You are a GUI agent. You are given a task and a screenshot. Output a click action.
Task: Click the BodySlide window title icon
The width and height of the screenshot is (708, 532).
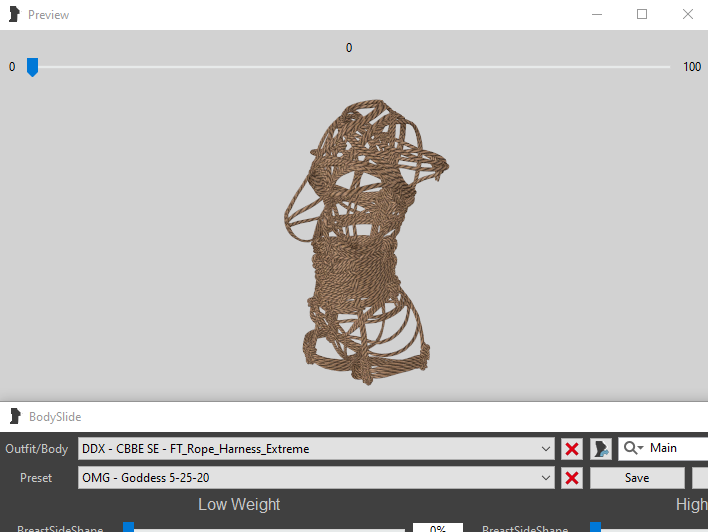pyautogui.click(x=15, y=416)
